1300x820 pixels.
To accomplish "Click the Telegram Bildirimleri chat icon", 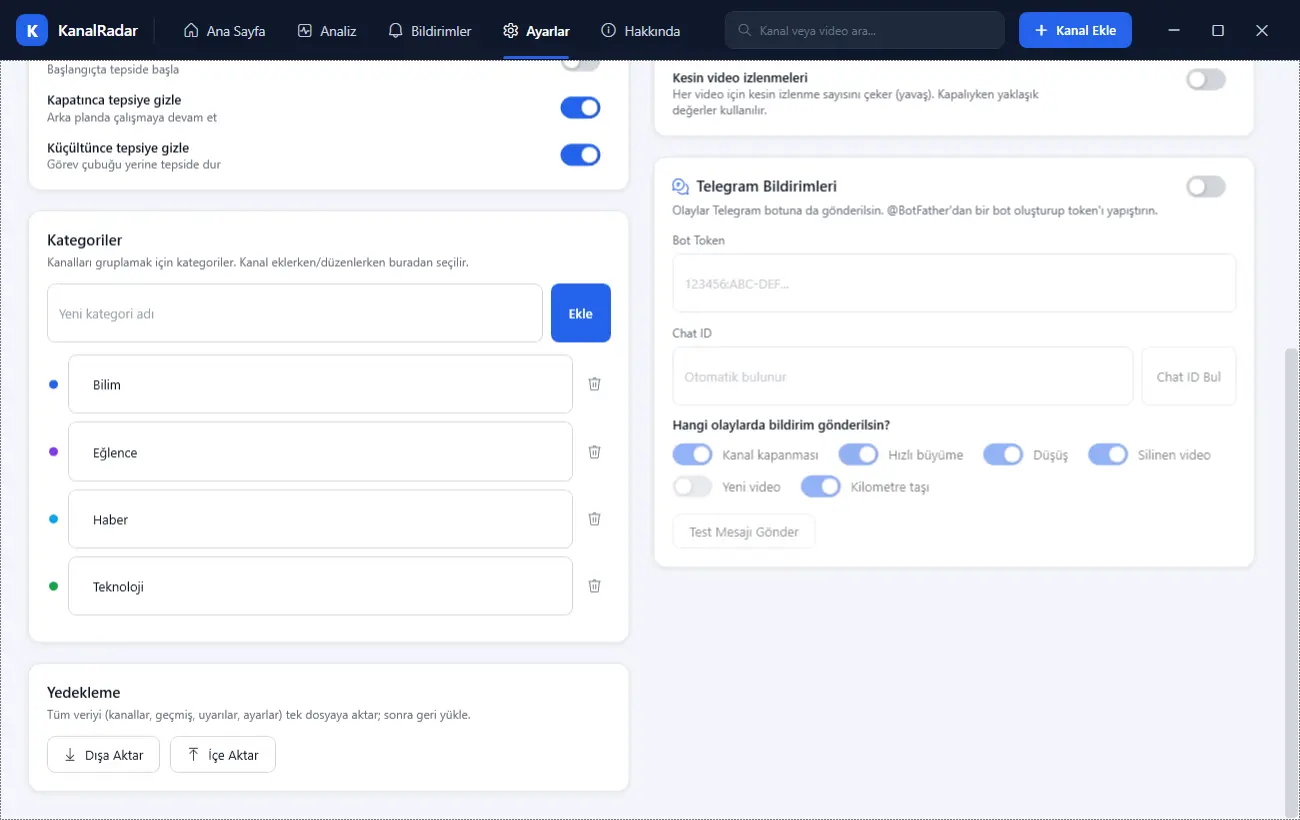I will tap(681, 186).
